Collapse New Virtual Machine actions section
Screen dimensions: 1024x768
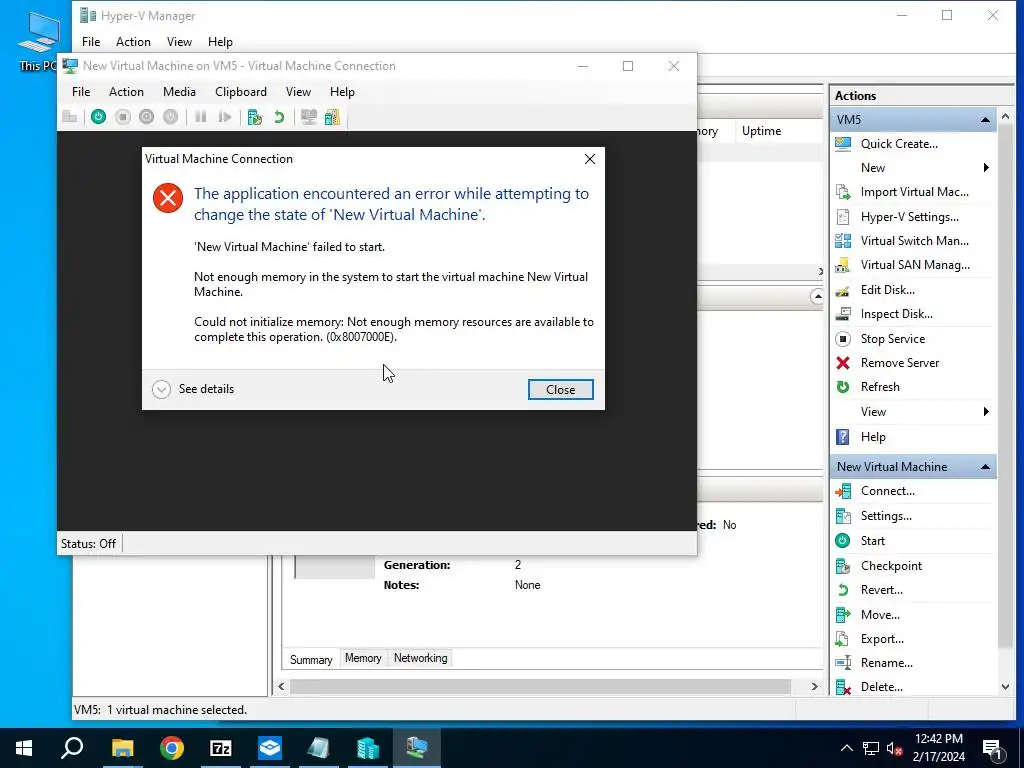(985, 467)
